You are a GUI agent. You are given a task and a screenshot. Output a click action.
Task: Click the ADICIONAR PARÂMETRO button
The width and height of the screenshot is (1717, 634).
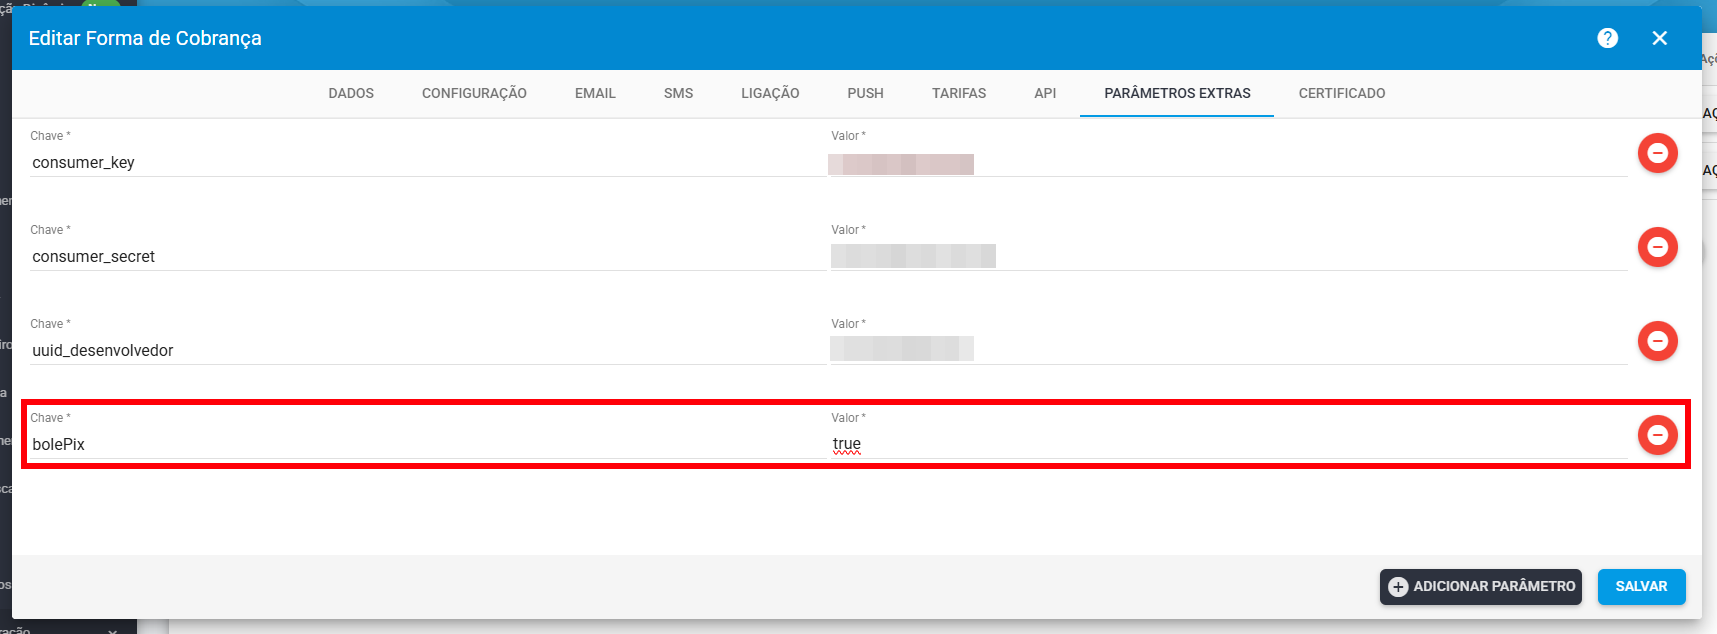click(1481, 587)
